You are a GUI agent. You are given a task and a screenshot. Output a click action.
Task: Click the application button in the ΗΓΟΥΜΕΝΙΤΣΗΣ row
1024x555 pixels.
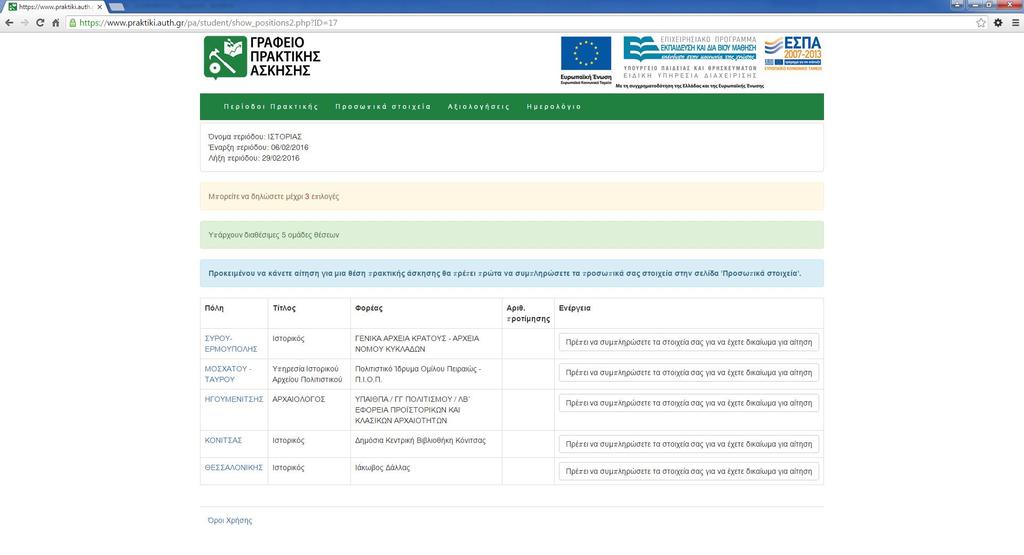[688, 403]
